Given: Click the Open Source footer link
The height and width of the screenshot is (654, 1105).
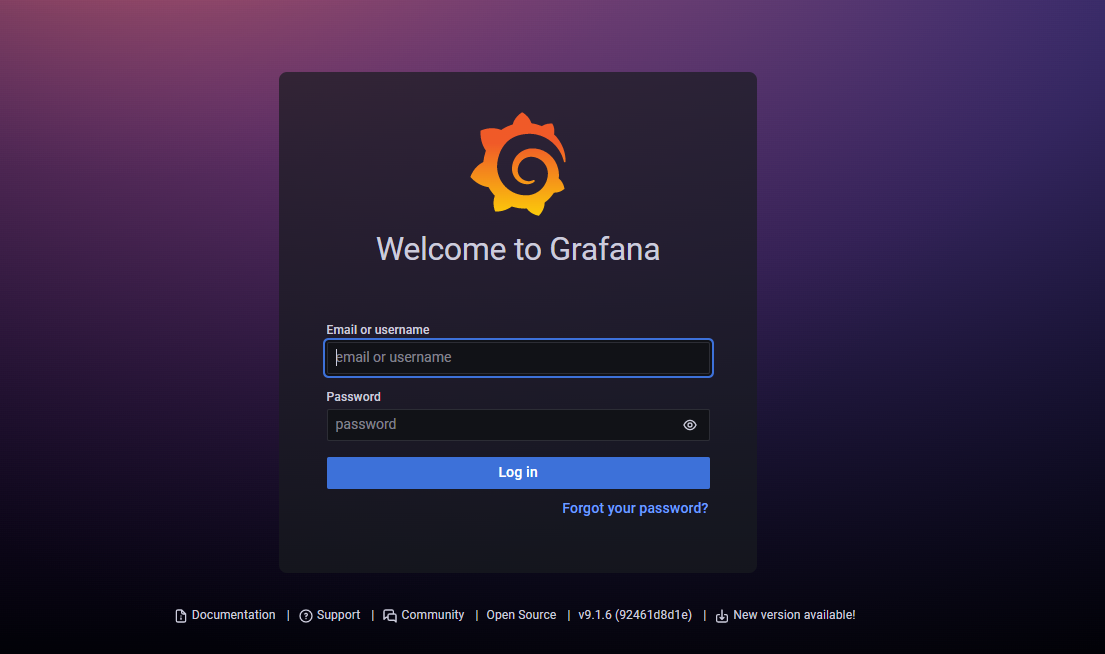Looking at the screenshot, I should (x=521, y=615).
